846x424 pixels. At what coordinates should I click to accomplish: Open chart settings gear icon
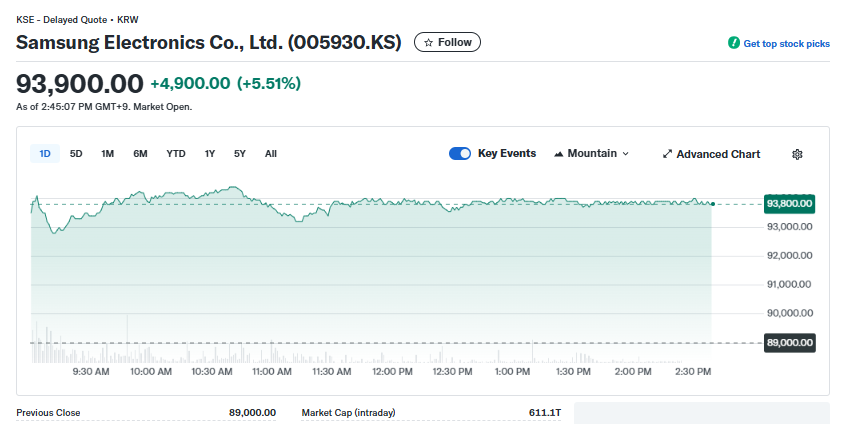click(x=797, y=154)
